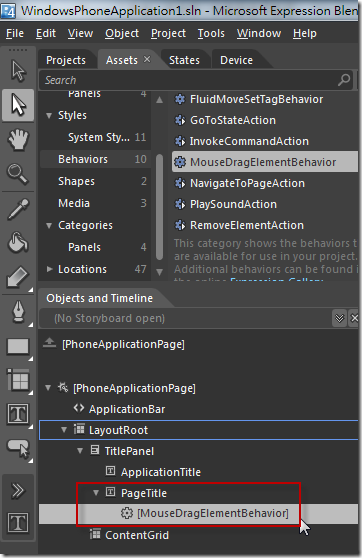Select the Behaviors category
The width and height of the screenshot is (362, 558).
95,159
